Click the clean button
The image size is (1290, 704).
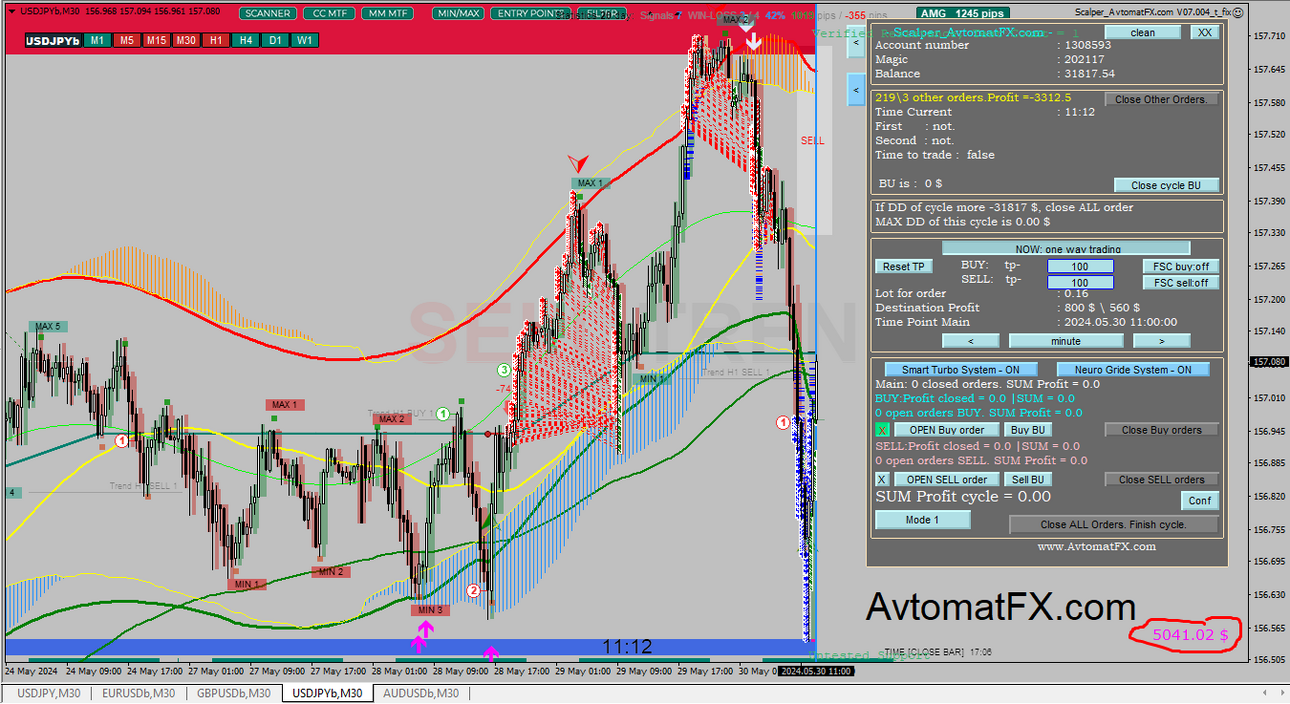click(x=1142, y=32)
